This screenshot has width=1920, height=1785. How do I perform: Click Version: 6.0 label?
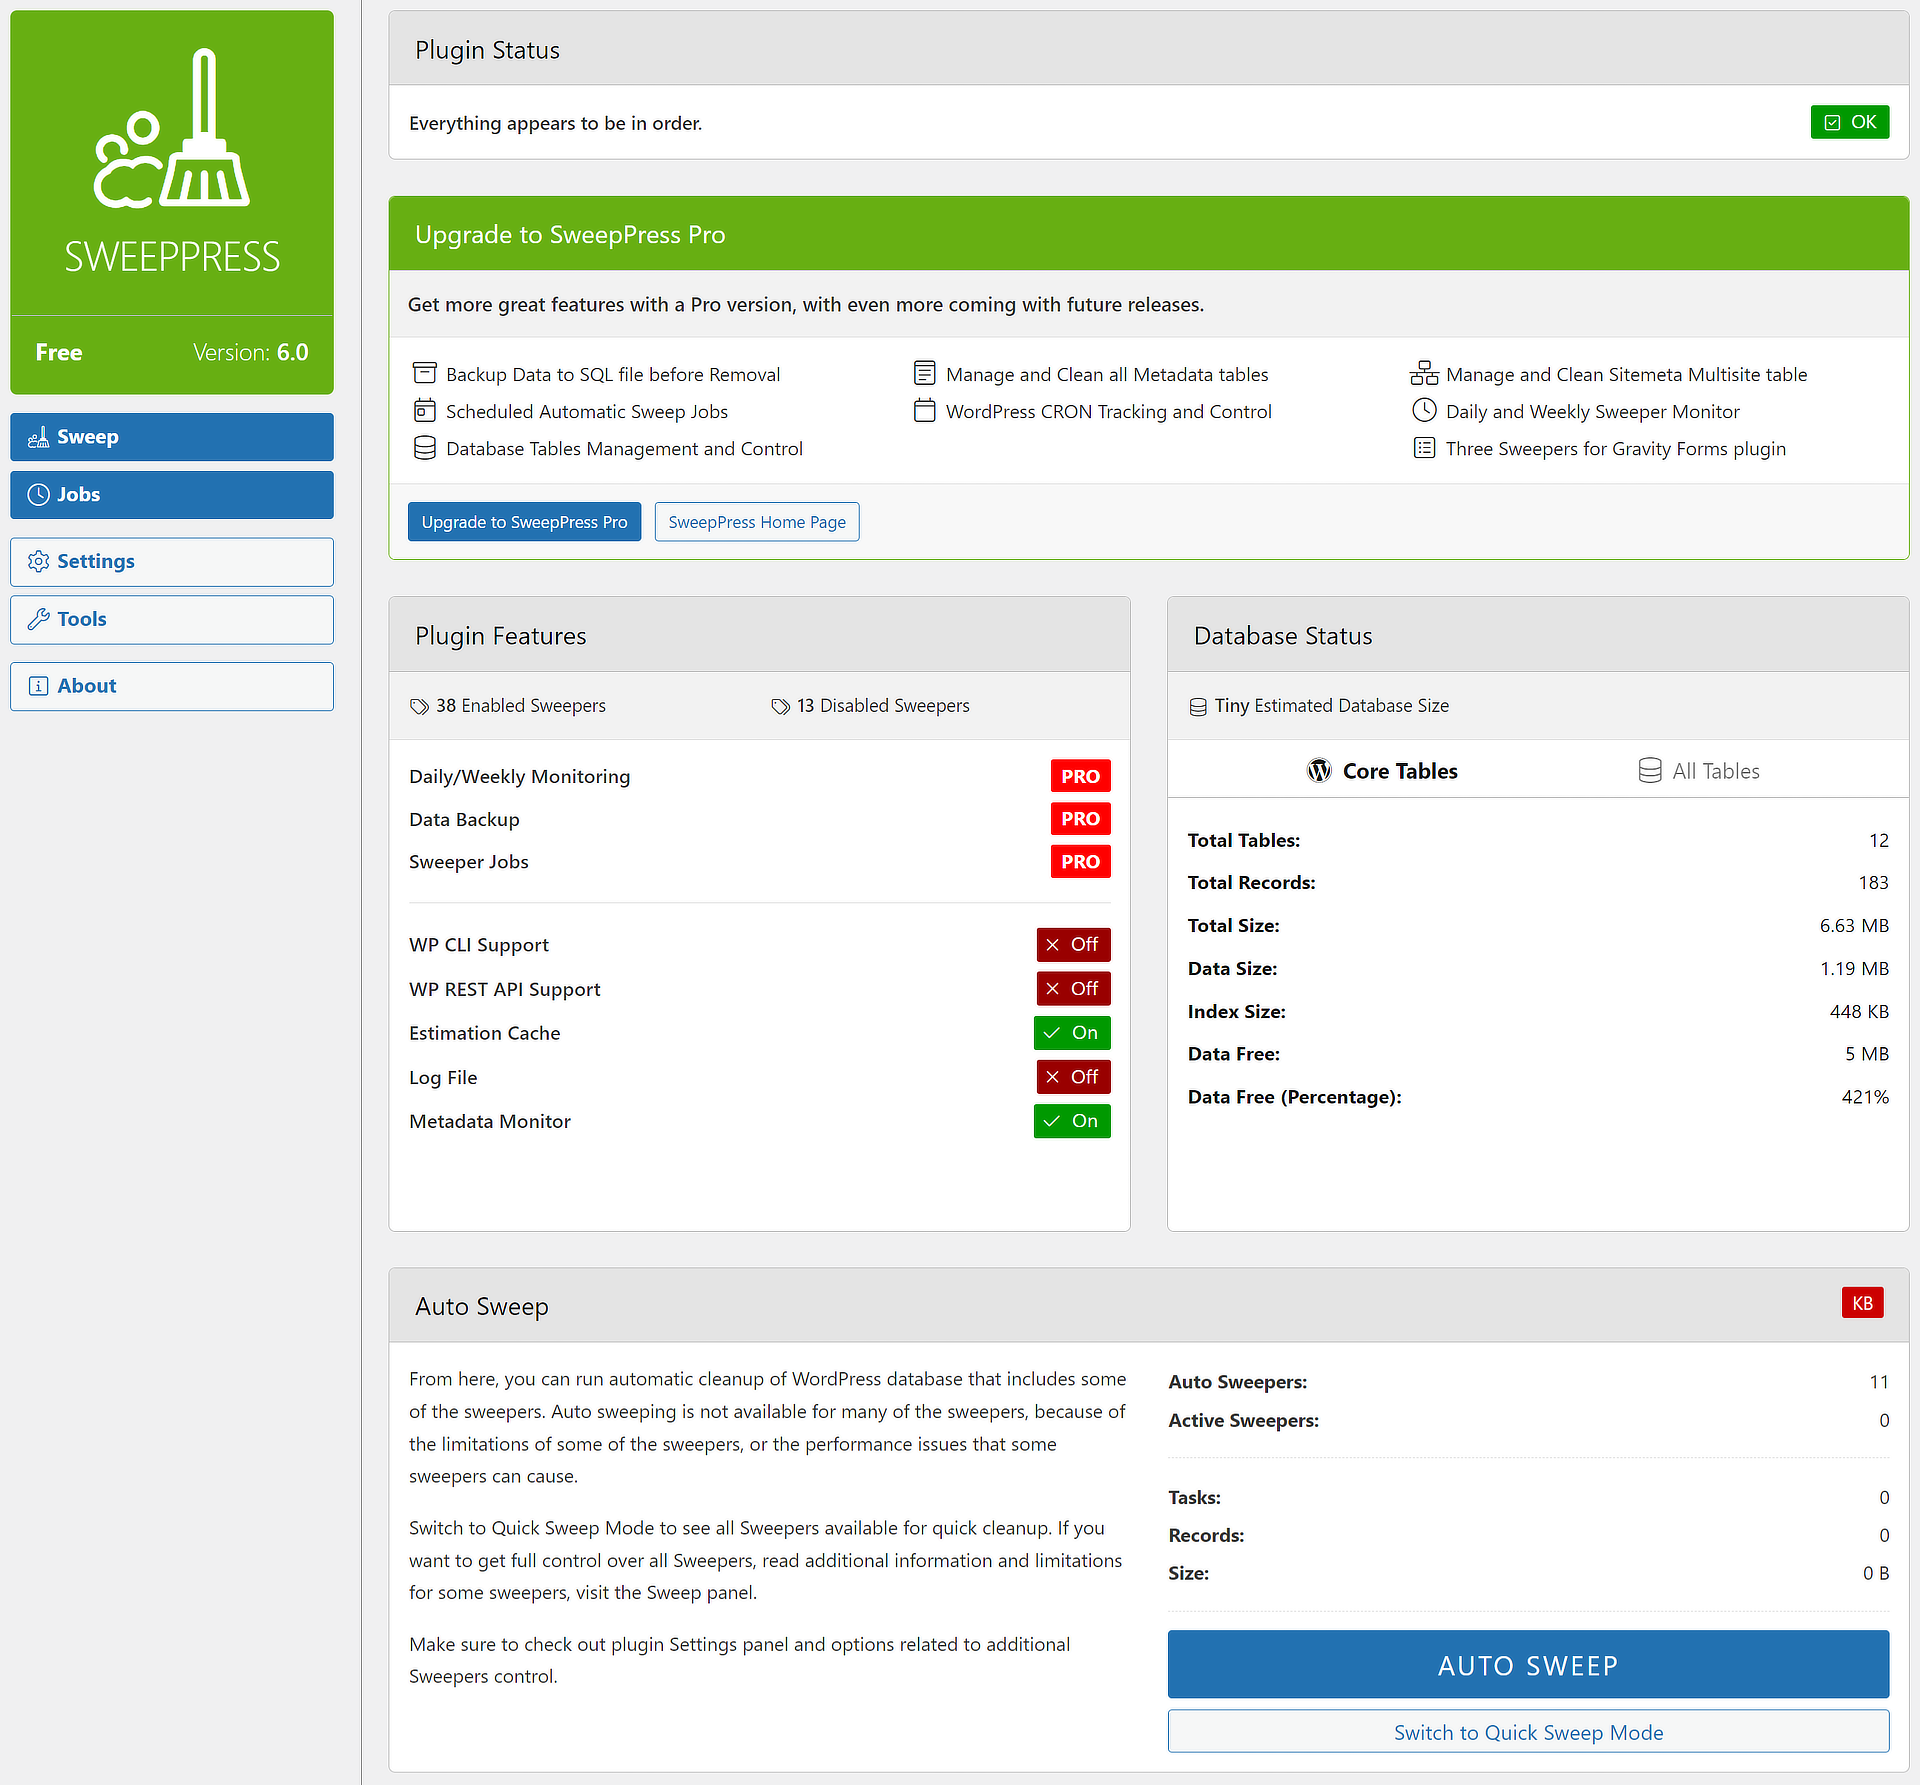pyautogui.click(x=250, y=352)
